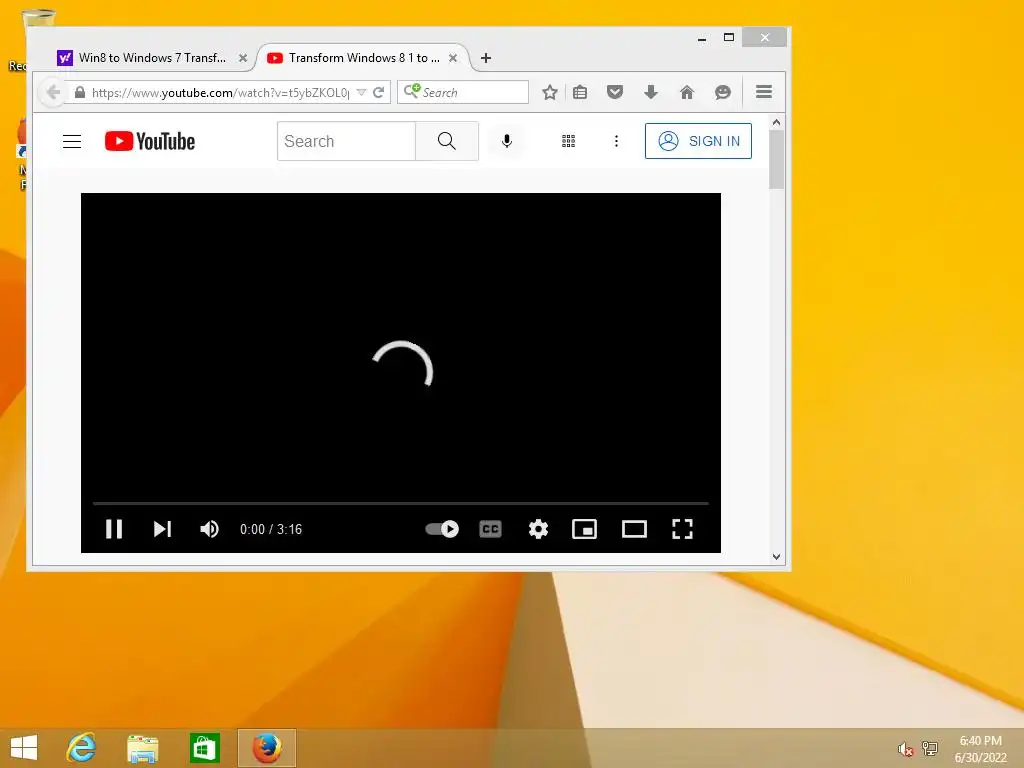Open Firefox downloads panel
The width and height of the screenshot is (1024, 768).
pos(650,92)
